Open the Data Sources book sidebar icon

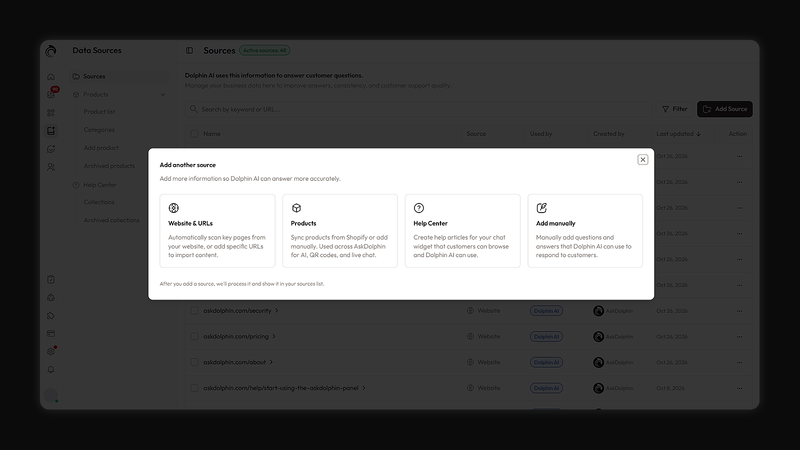pos(51,131)
